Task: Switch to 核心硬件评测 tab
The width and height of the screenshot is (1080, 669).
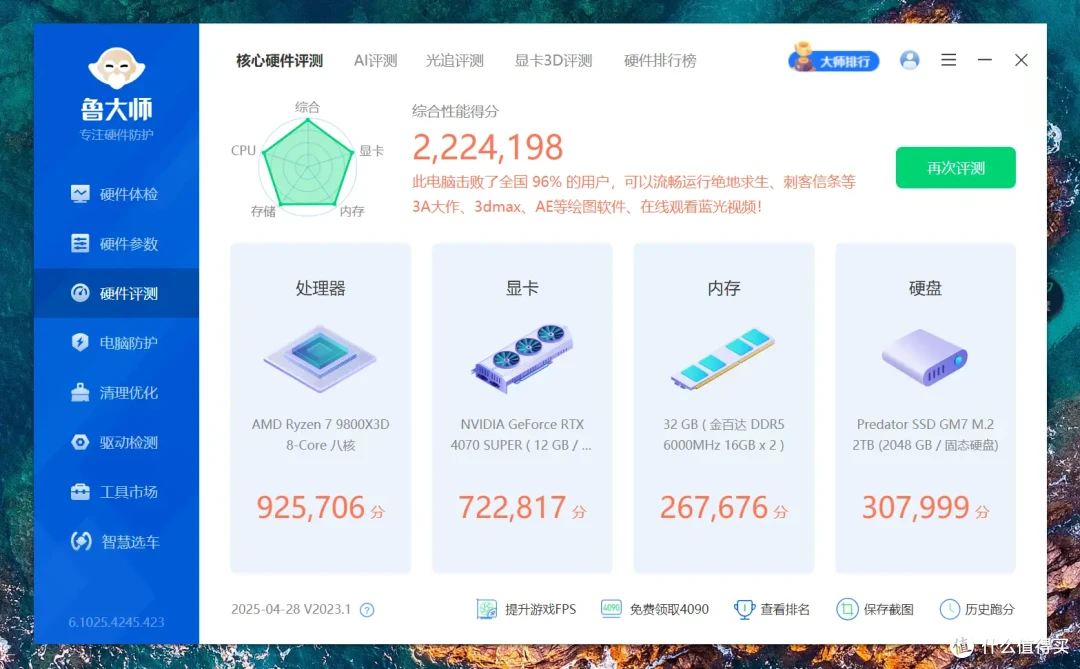Action: pyautogui.click(x=279, y=61)
